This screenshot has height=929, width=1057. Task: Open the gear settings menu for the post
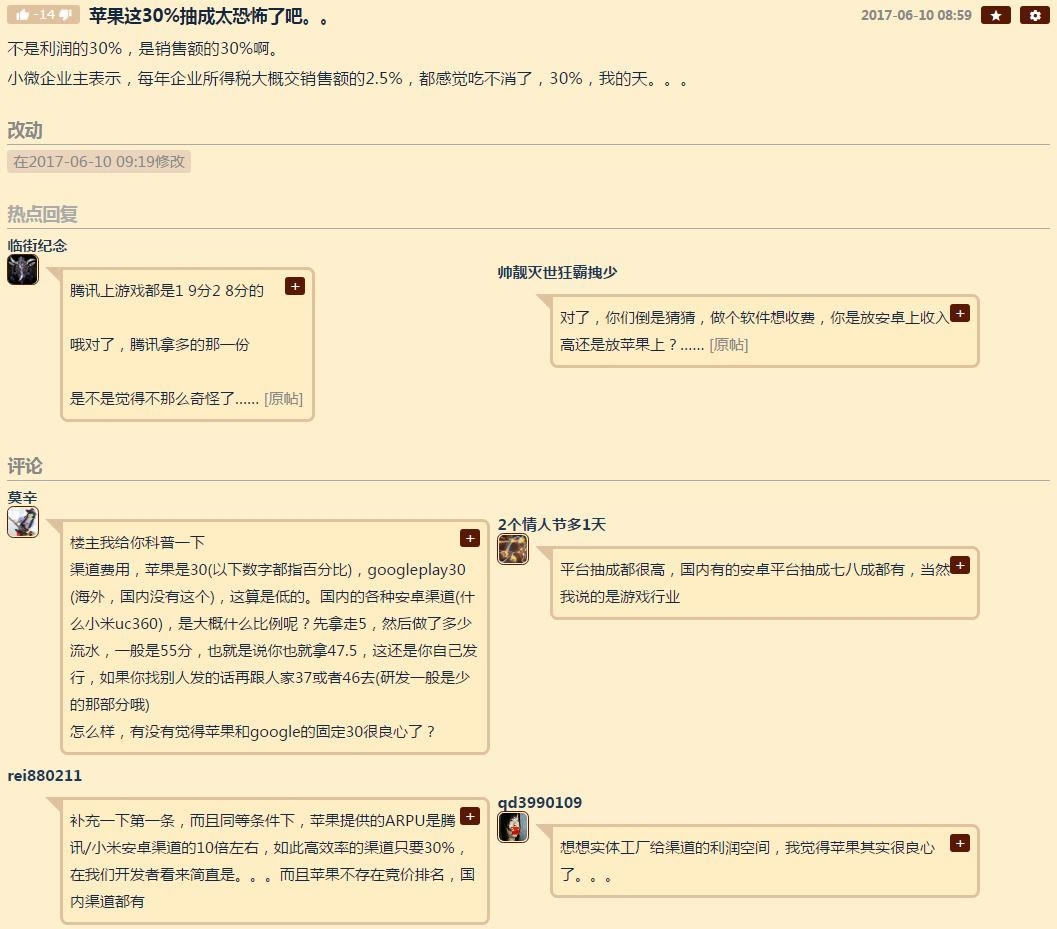tap(1035, 15)
